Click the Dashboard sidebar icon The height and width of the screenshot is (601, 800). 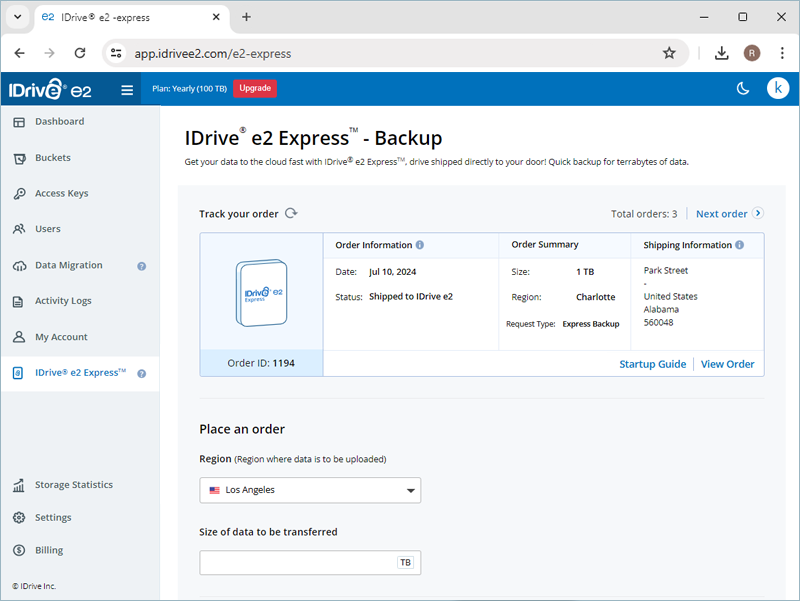[19, 122]
